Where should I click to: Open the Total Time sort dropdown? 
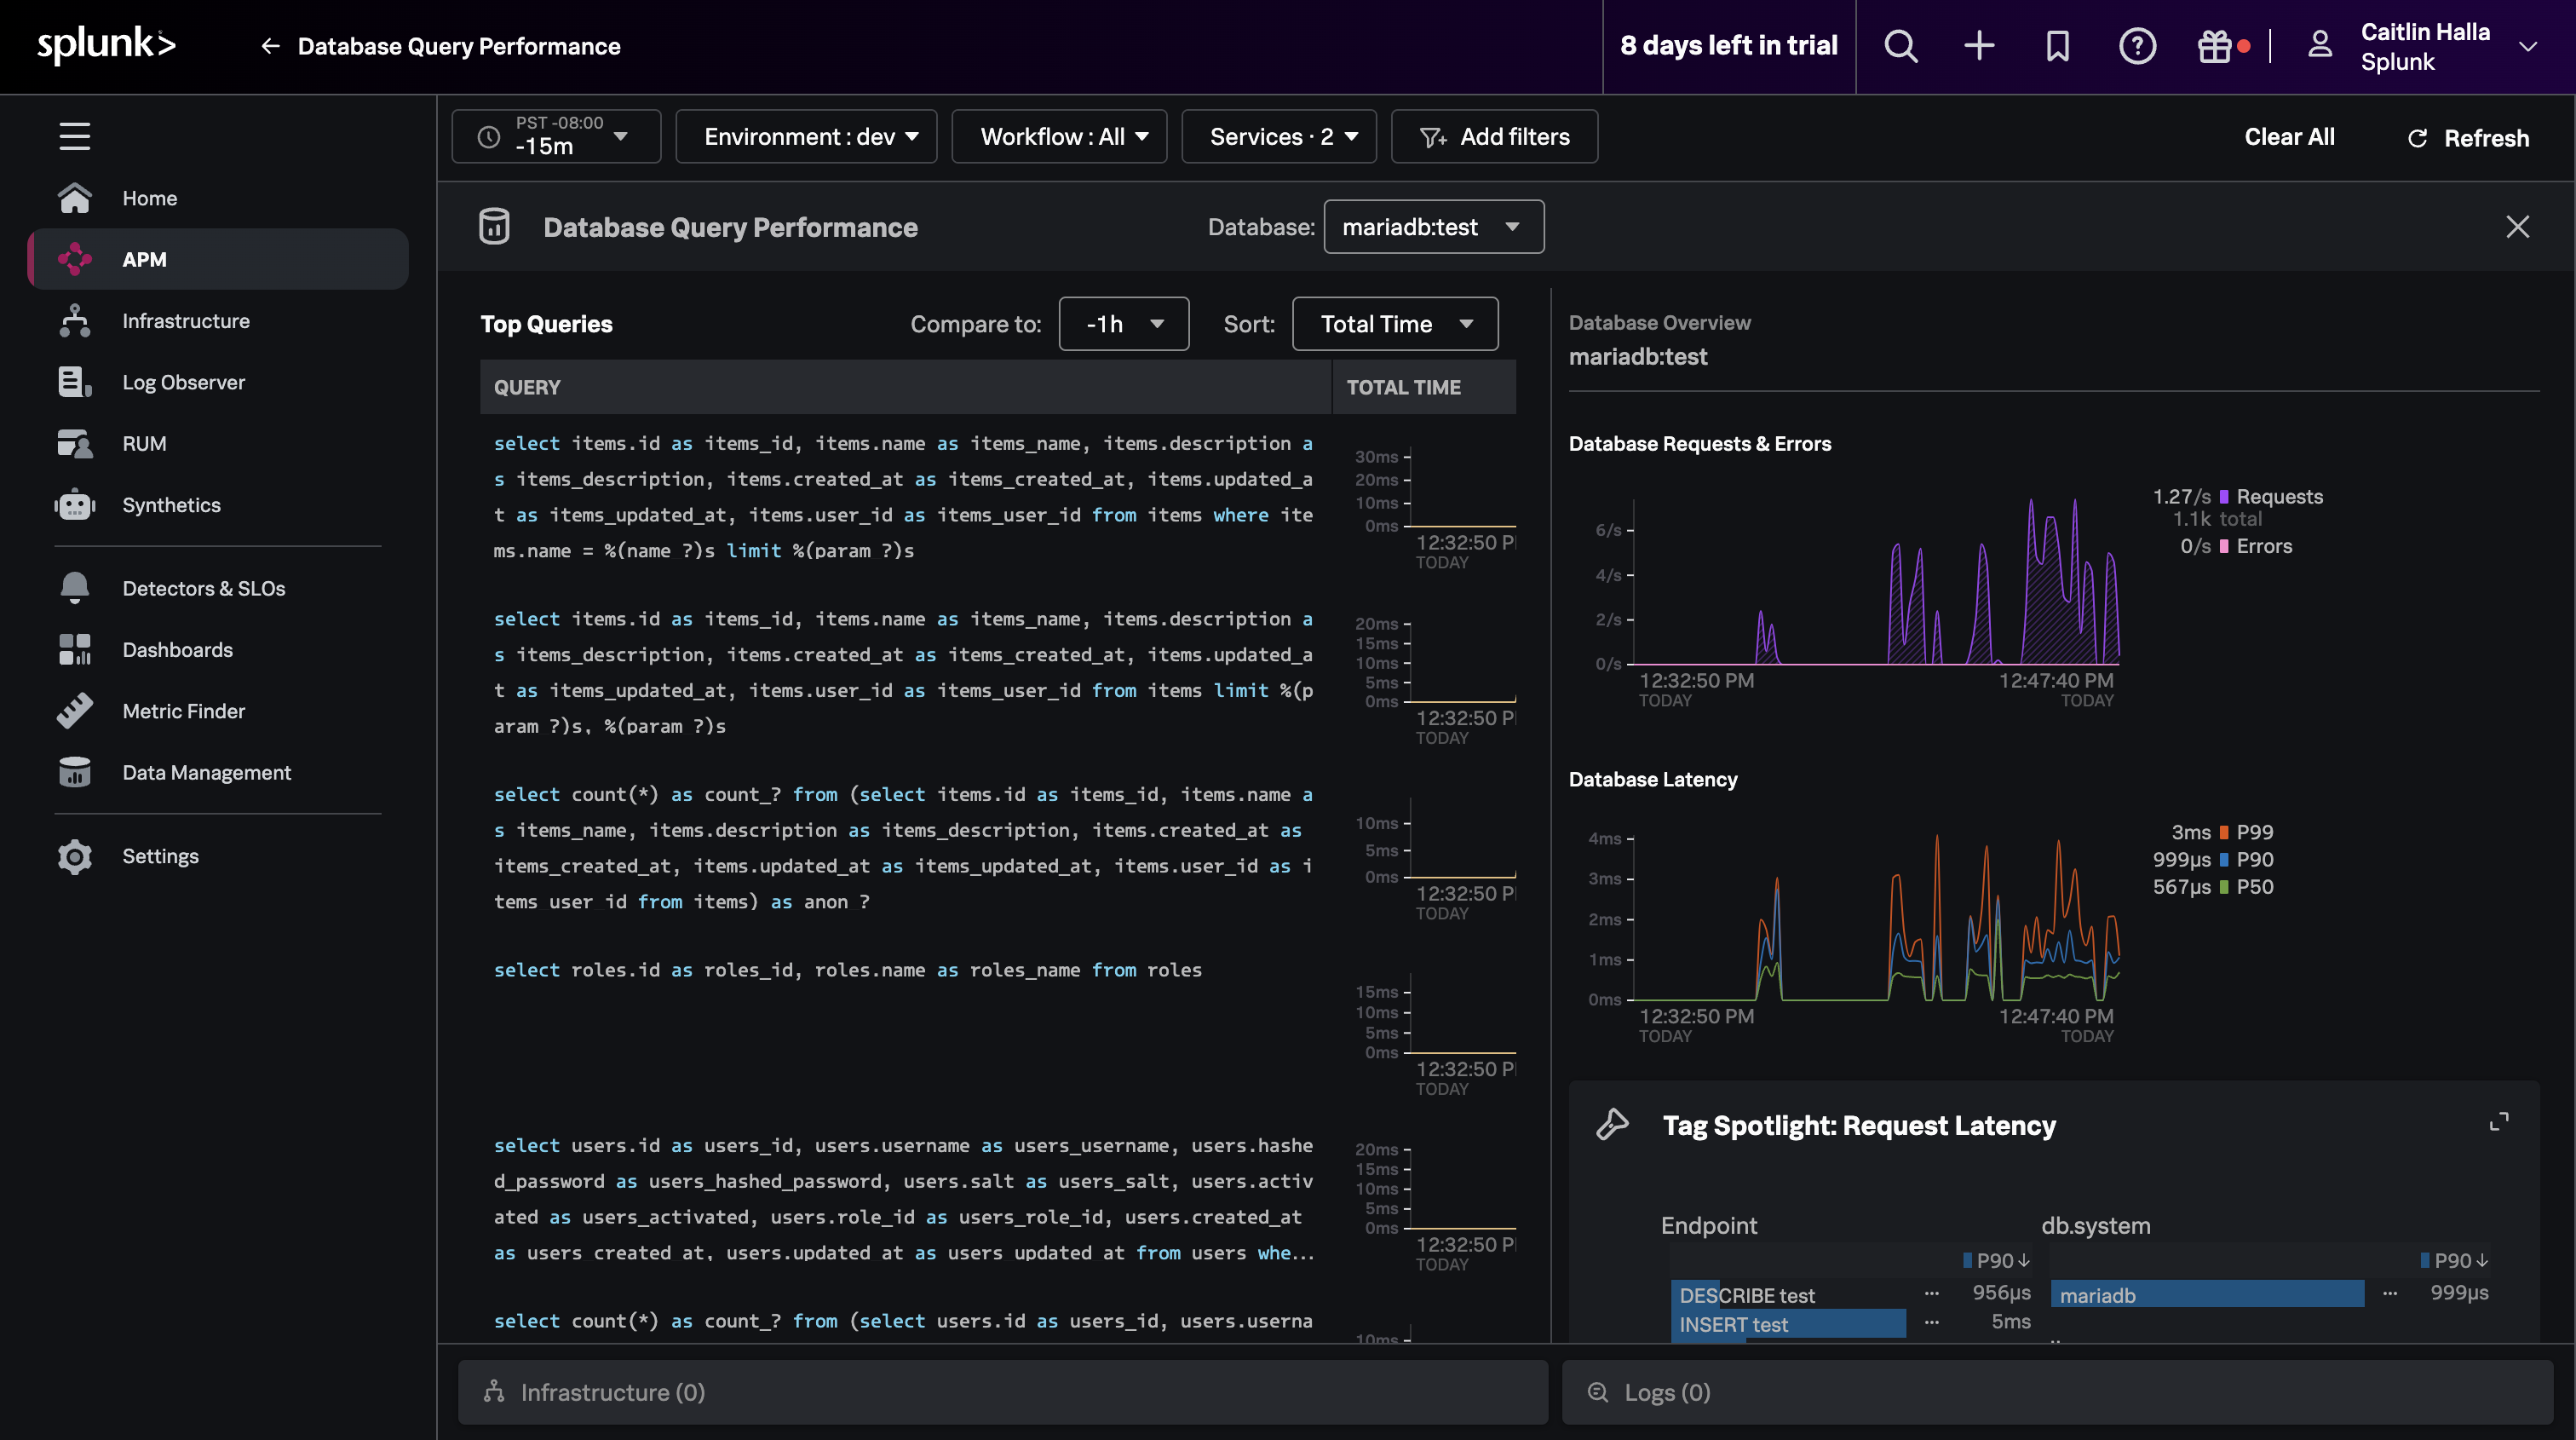(1394, 323)
